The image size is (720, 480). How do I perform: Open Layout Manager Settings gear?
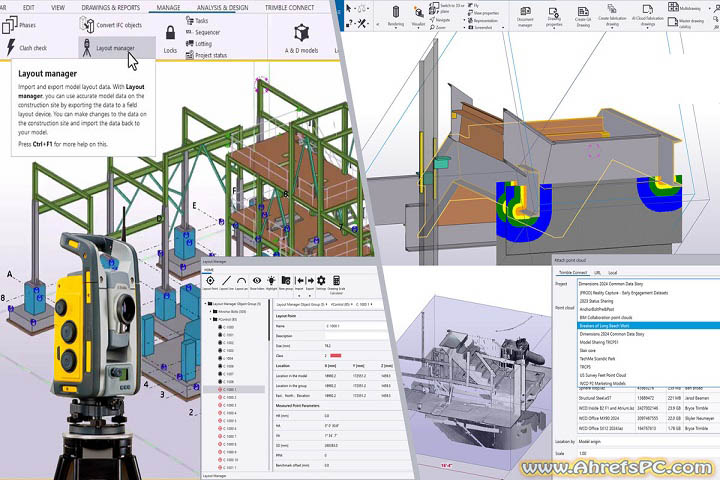click(321, 283)
